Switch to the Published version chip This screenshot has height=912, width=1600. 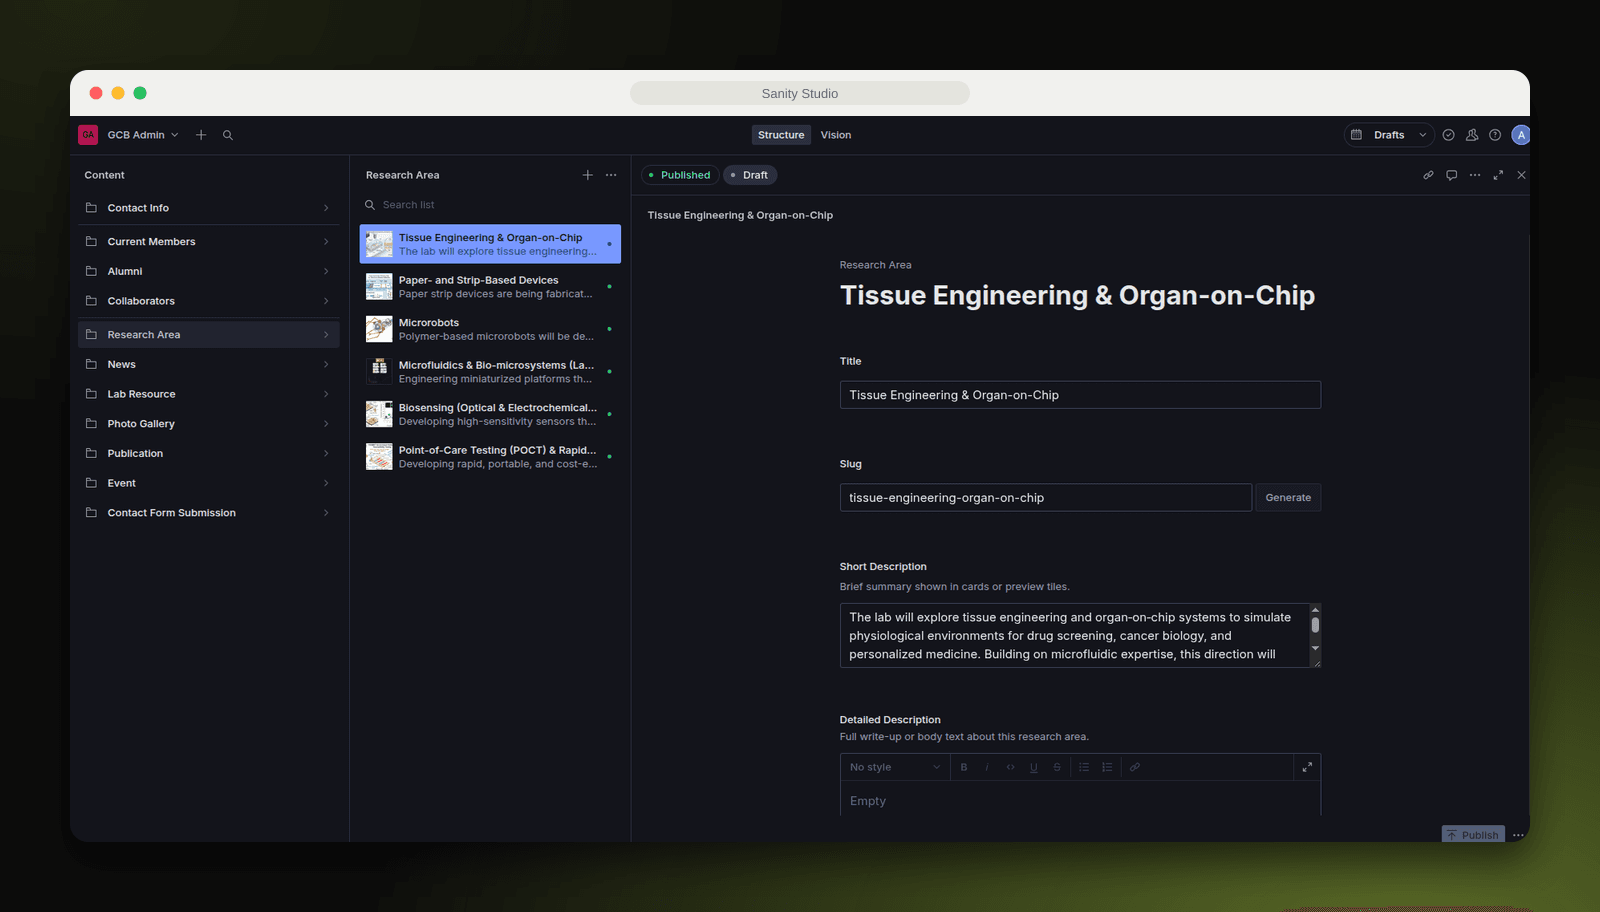[x=680, y=175]
